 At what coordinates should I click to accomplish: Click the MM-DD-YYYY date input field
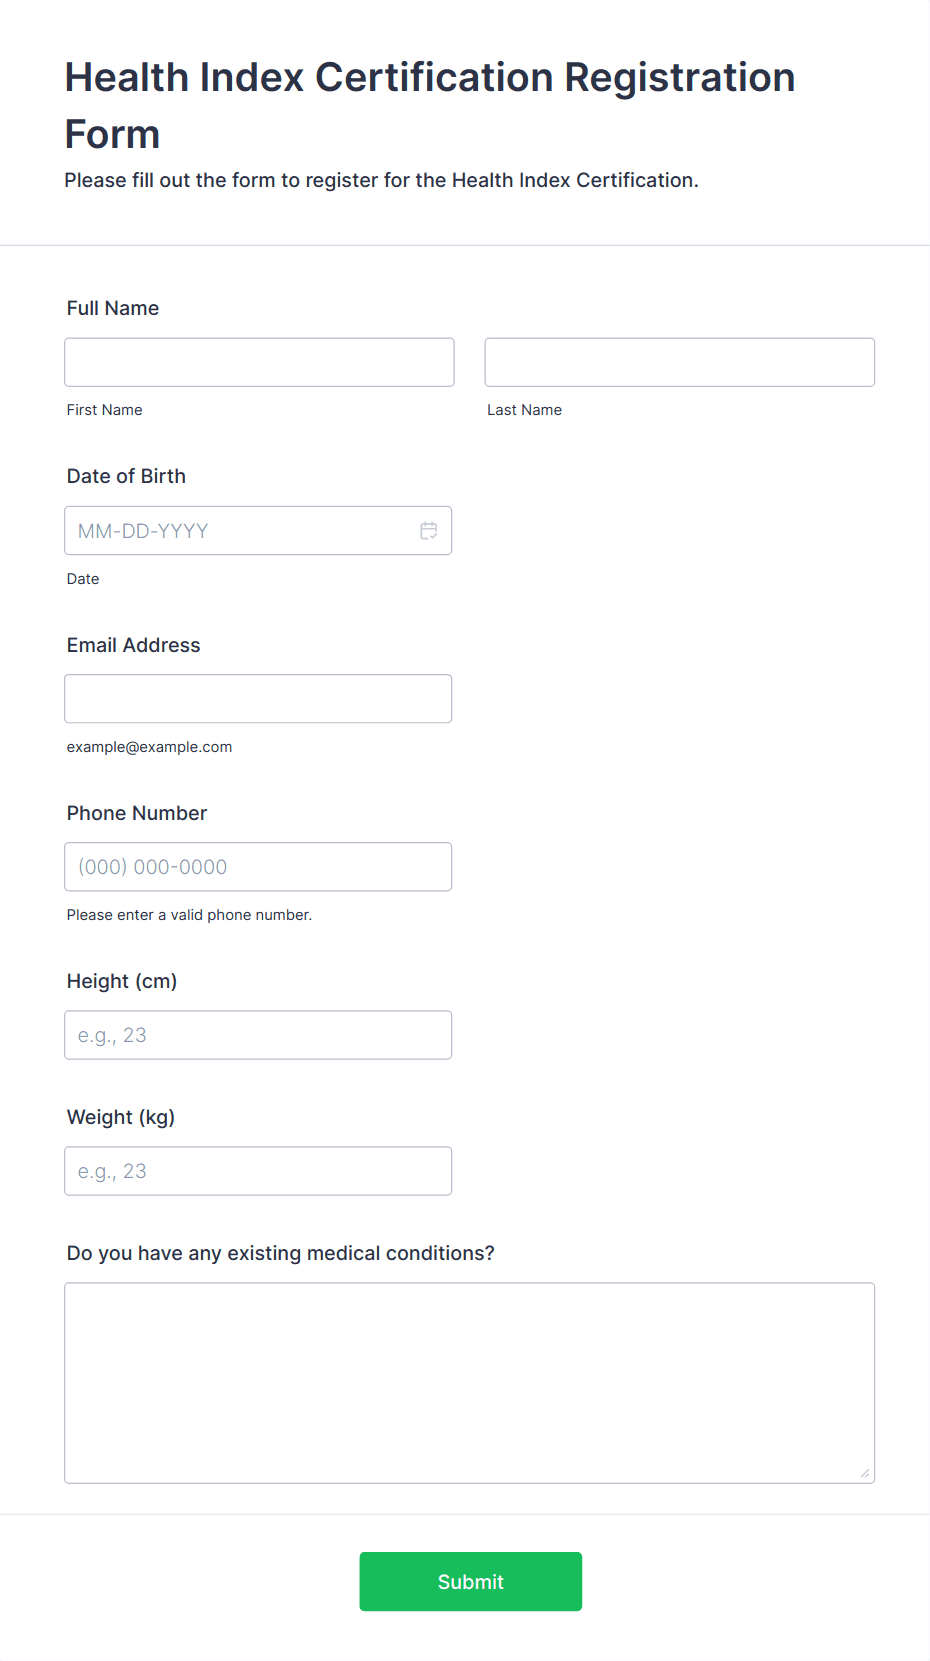(240, 531)
